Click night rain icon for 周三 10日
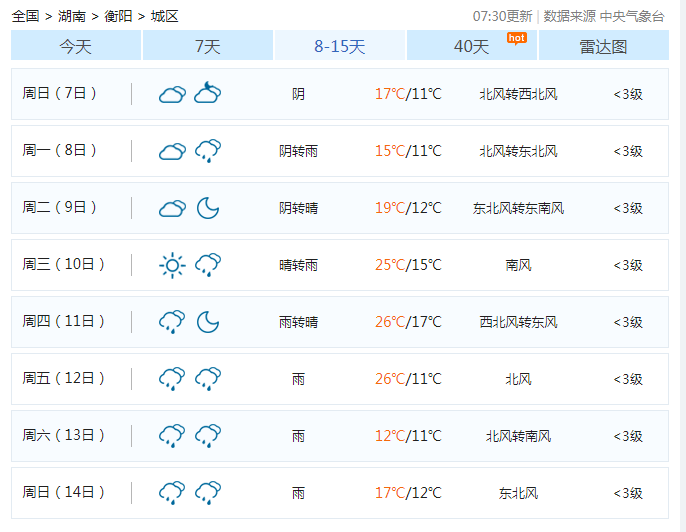 pyautogui.click(x=208, y=265)
